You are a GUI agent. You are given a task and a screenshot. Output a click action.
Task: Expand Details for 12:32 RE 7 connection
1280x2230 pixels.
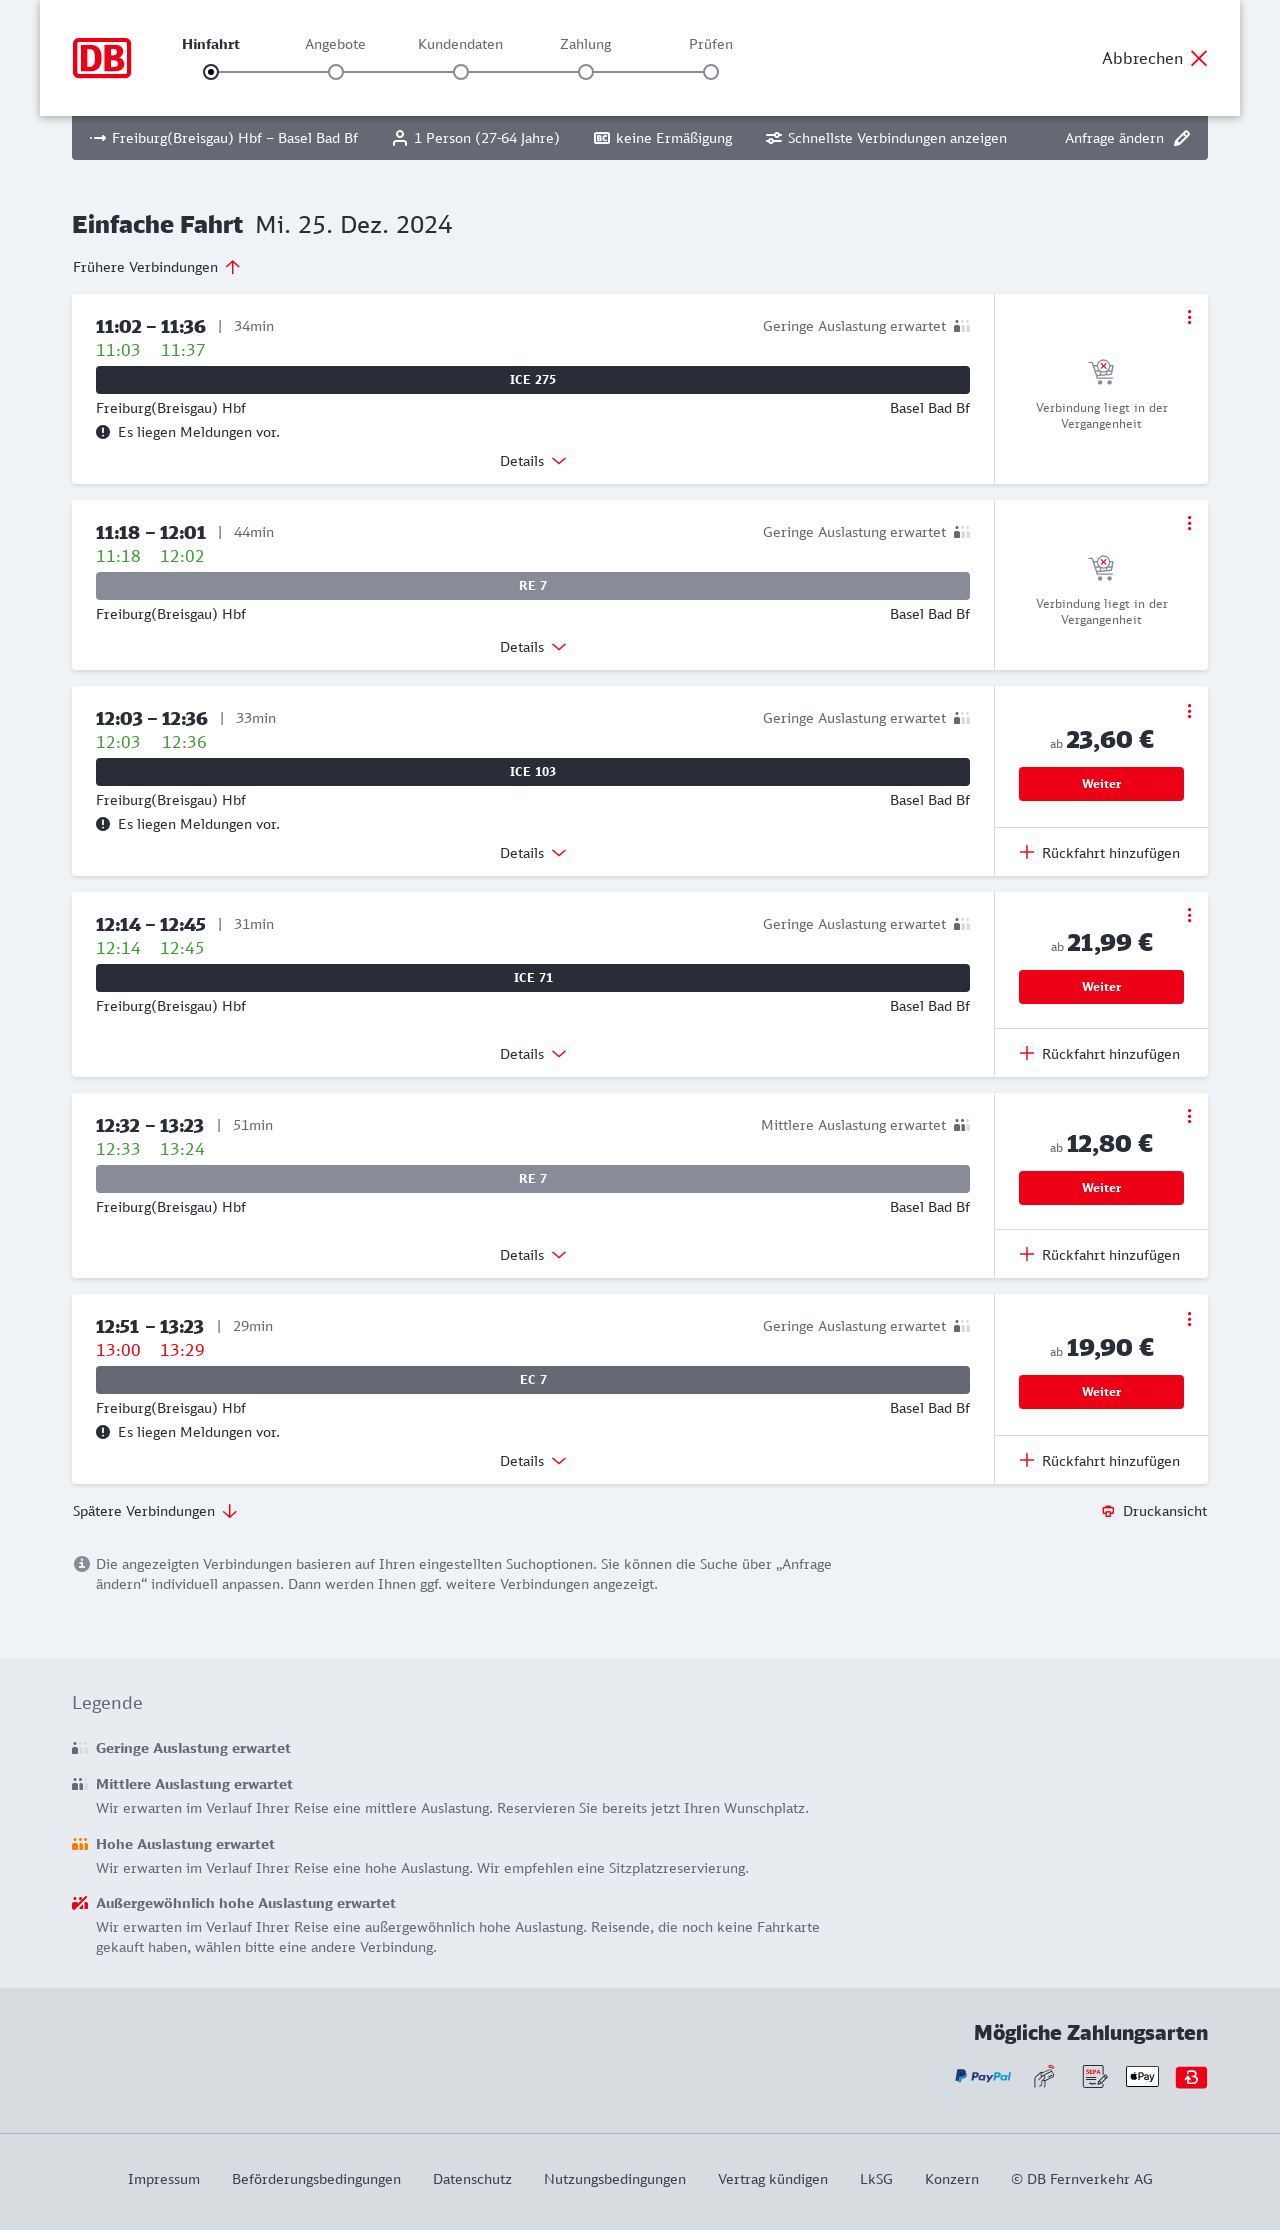(x=533, y=1255)
